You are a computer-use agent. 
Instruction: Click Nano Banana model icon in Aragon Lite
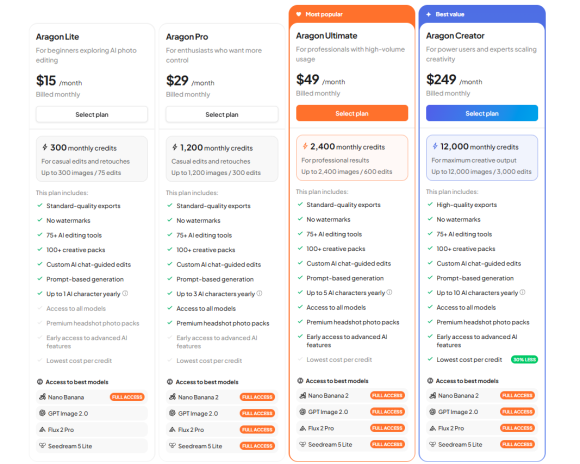[43, 397]
